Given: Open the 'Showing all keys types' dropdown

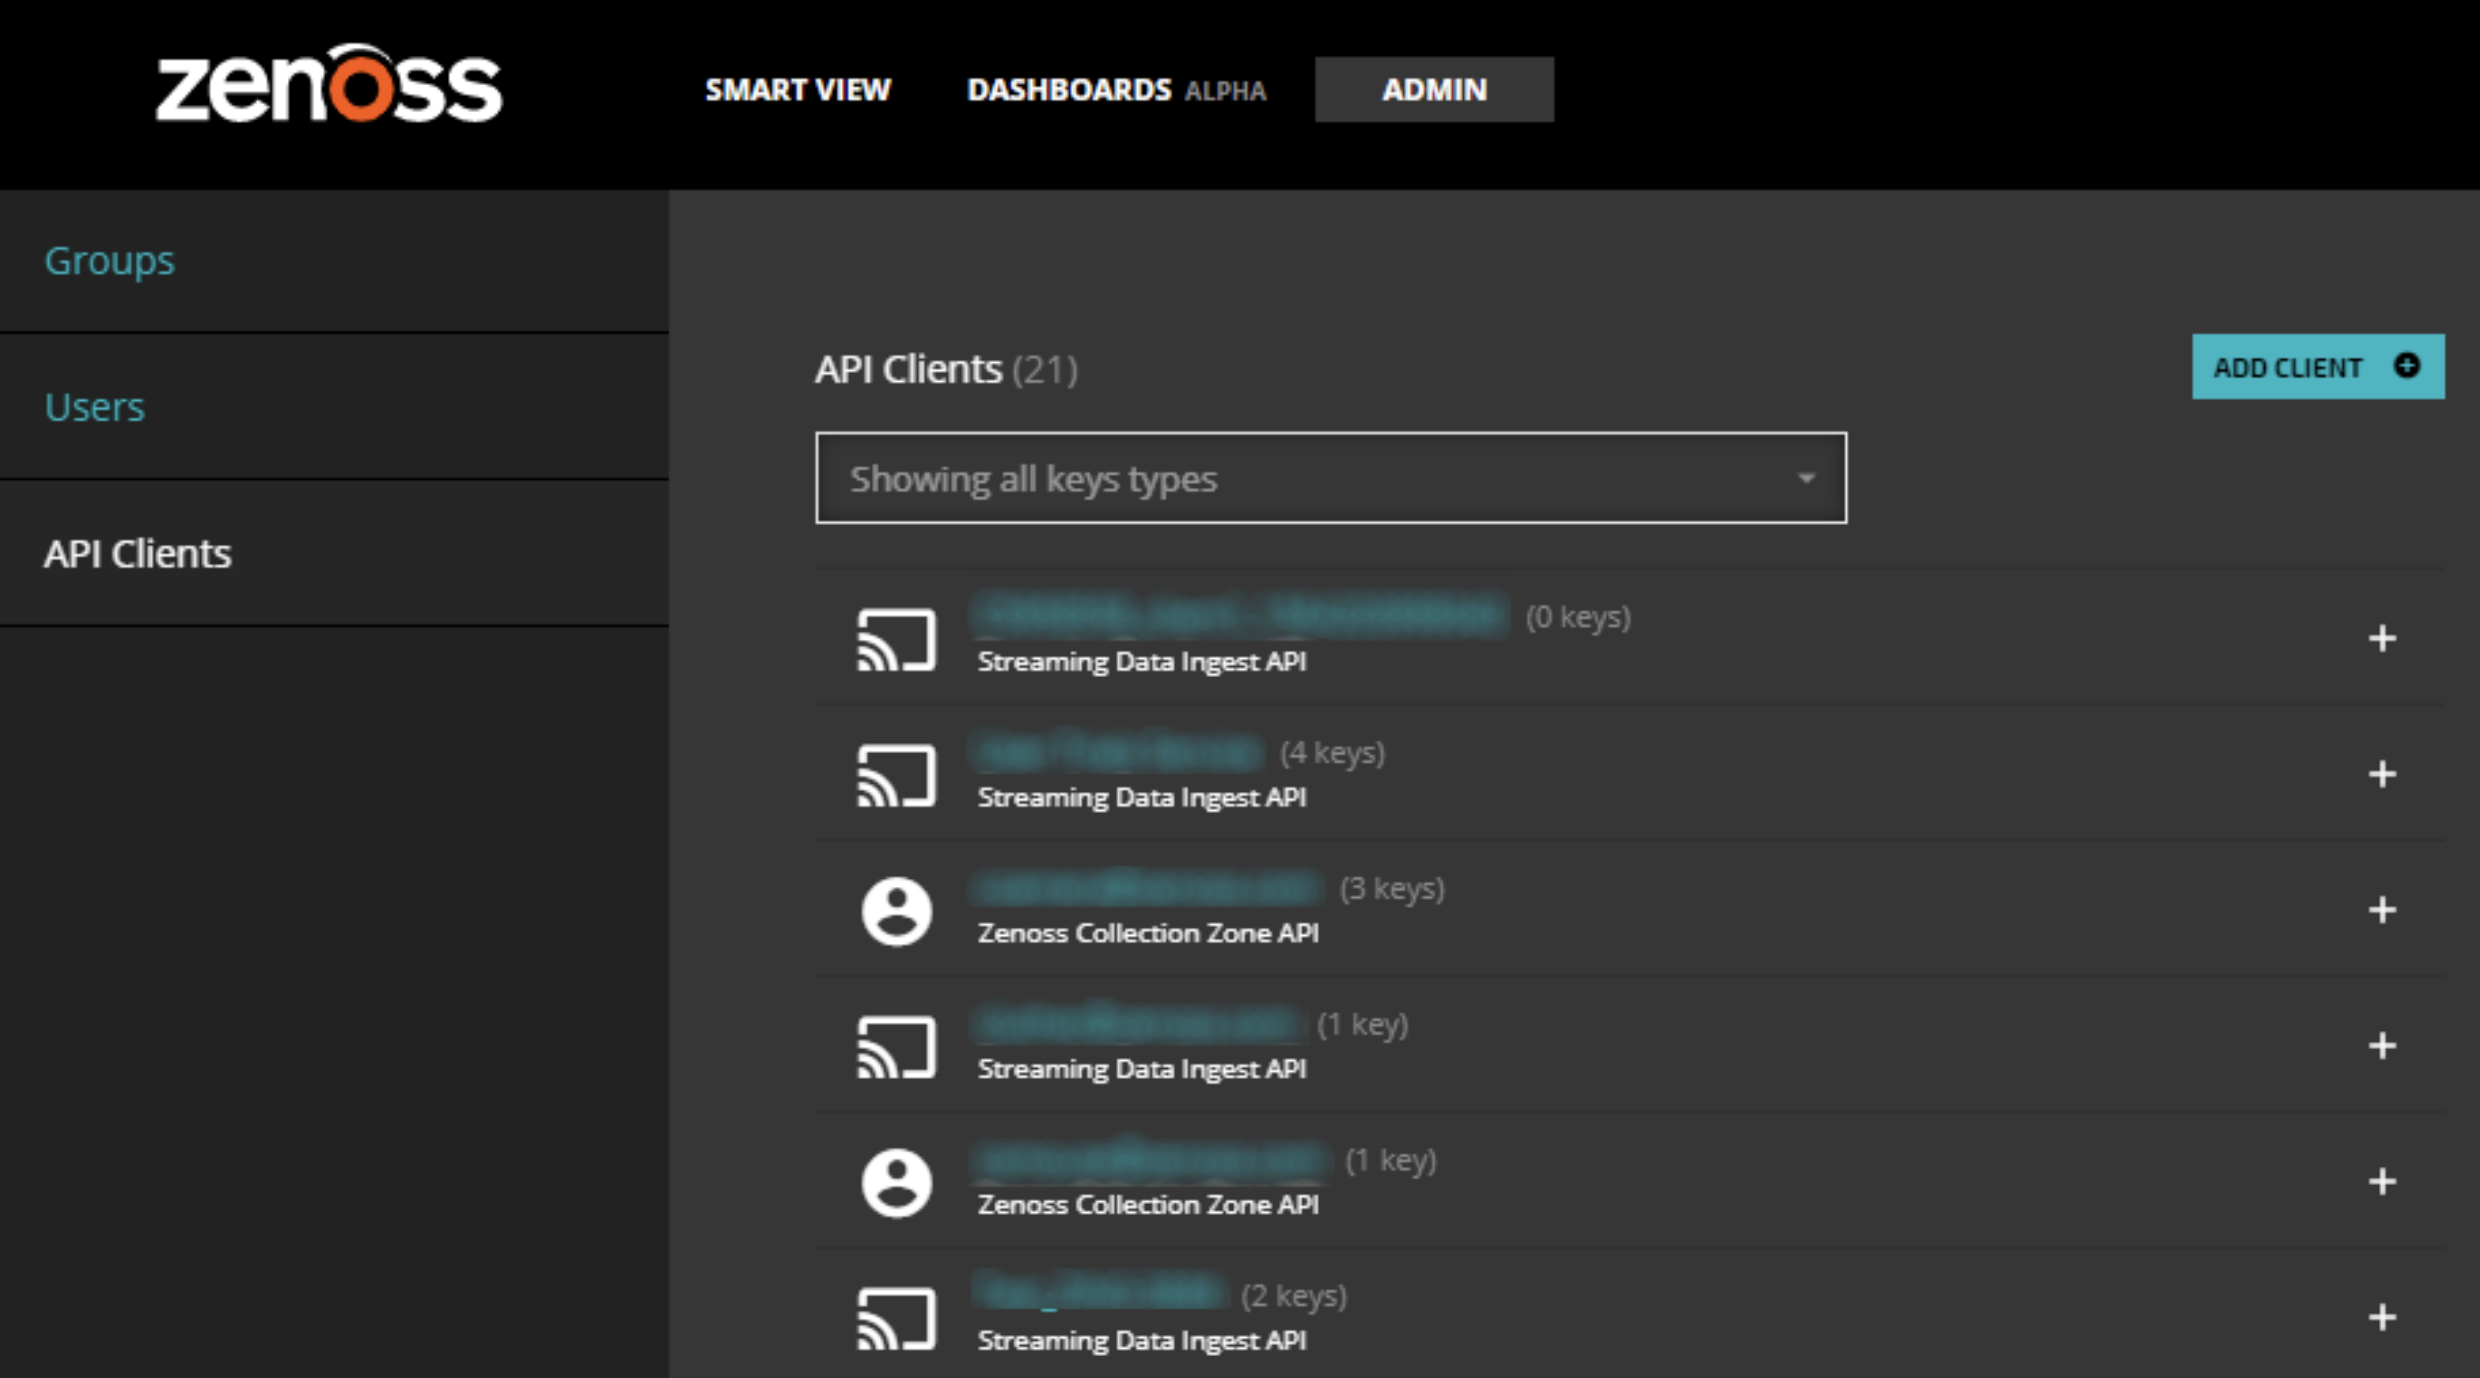Looking at the screenshot, I should click(x=1330, y=478).
